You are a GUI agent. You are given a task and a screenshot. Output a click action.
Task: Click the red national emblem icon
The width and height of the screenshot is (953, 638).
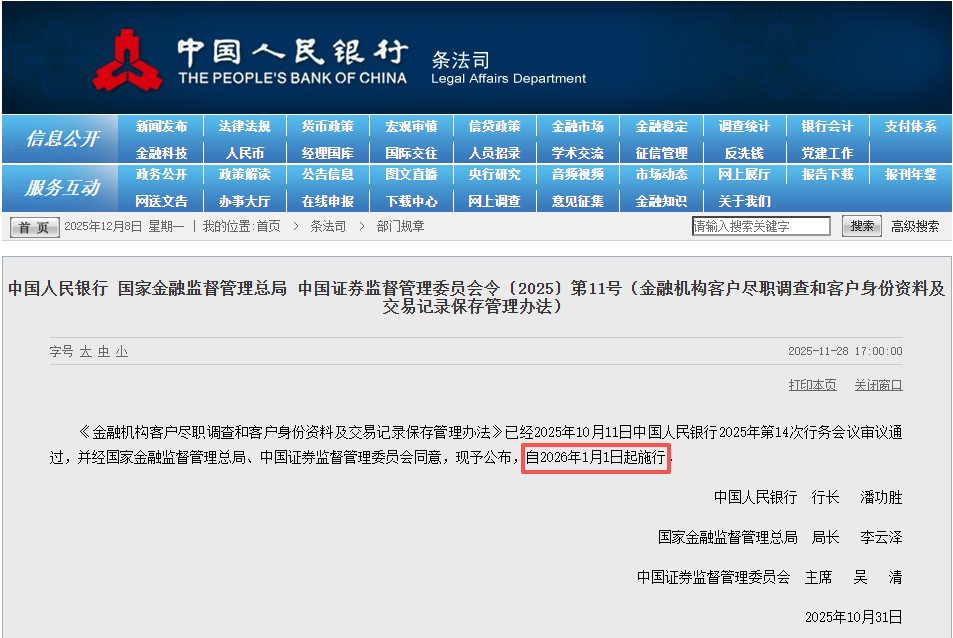point(128,58)
